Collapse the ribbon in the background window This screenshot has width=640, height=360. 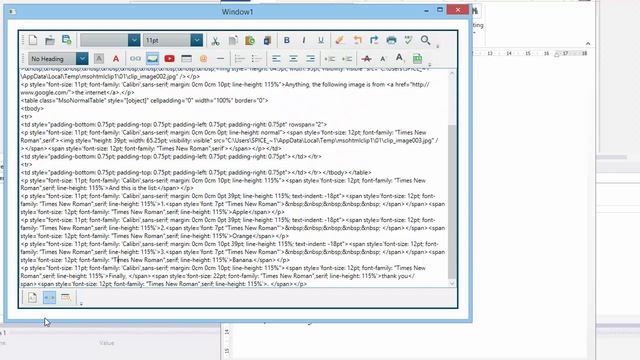click(x=588, y=44)
